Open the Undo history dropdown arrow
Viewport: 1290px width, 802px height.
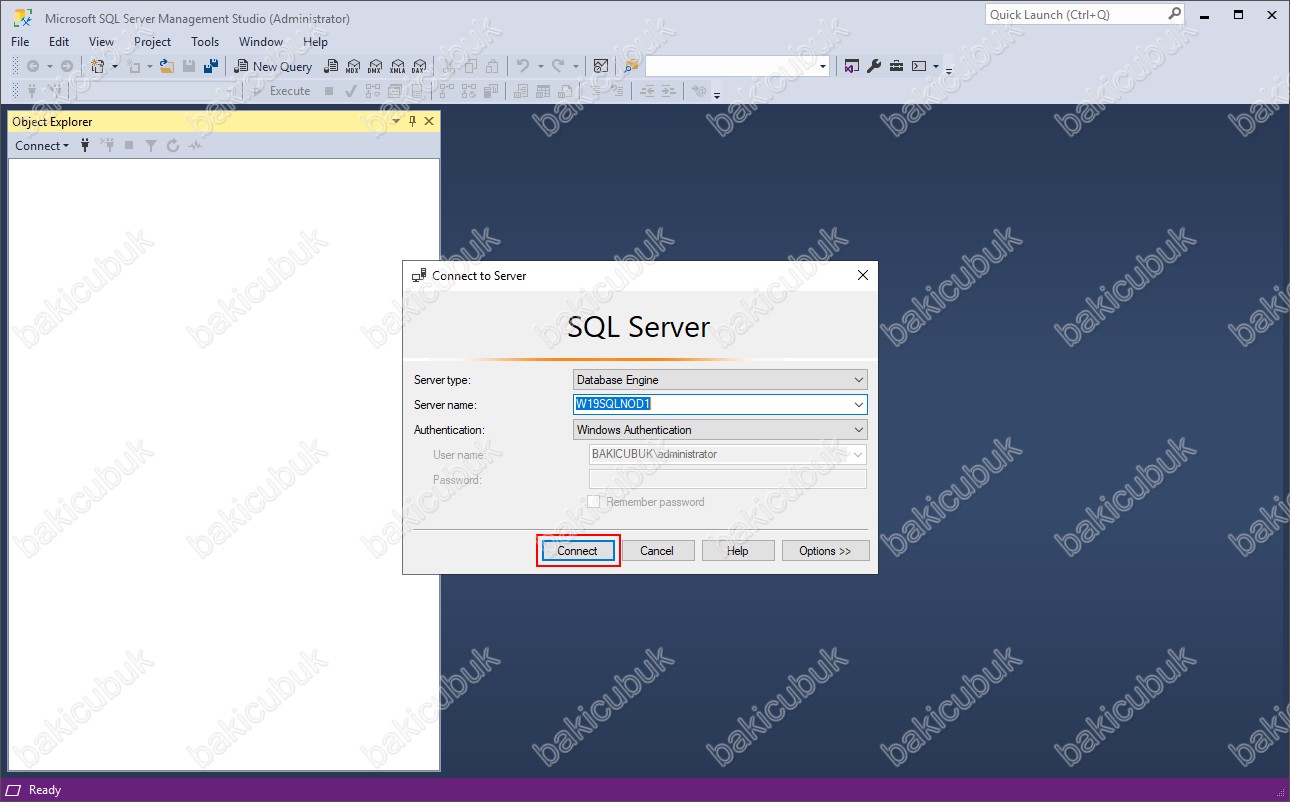click(539, 66)
